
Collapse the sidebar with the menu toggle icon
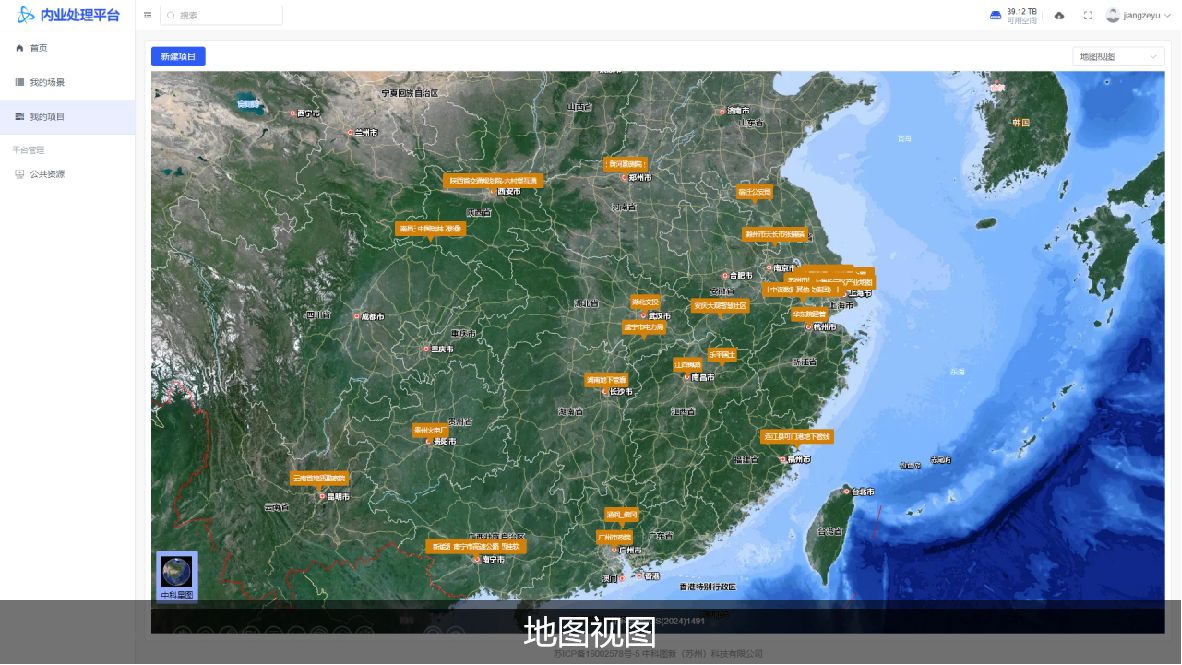[148, 15]
